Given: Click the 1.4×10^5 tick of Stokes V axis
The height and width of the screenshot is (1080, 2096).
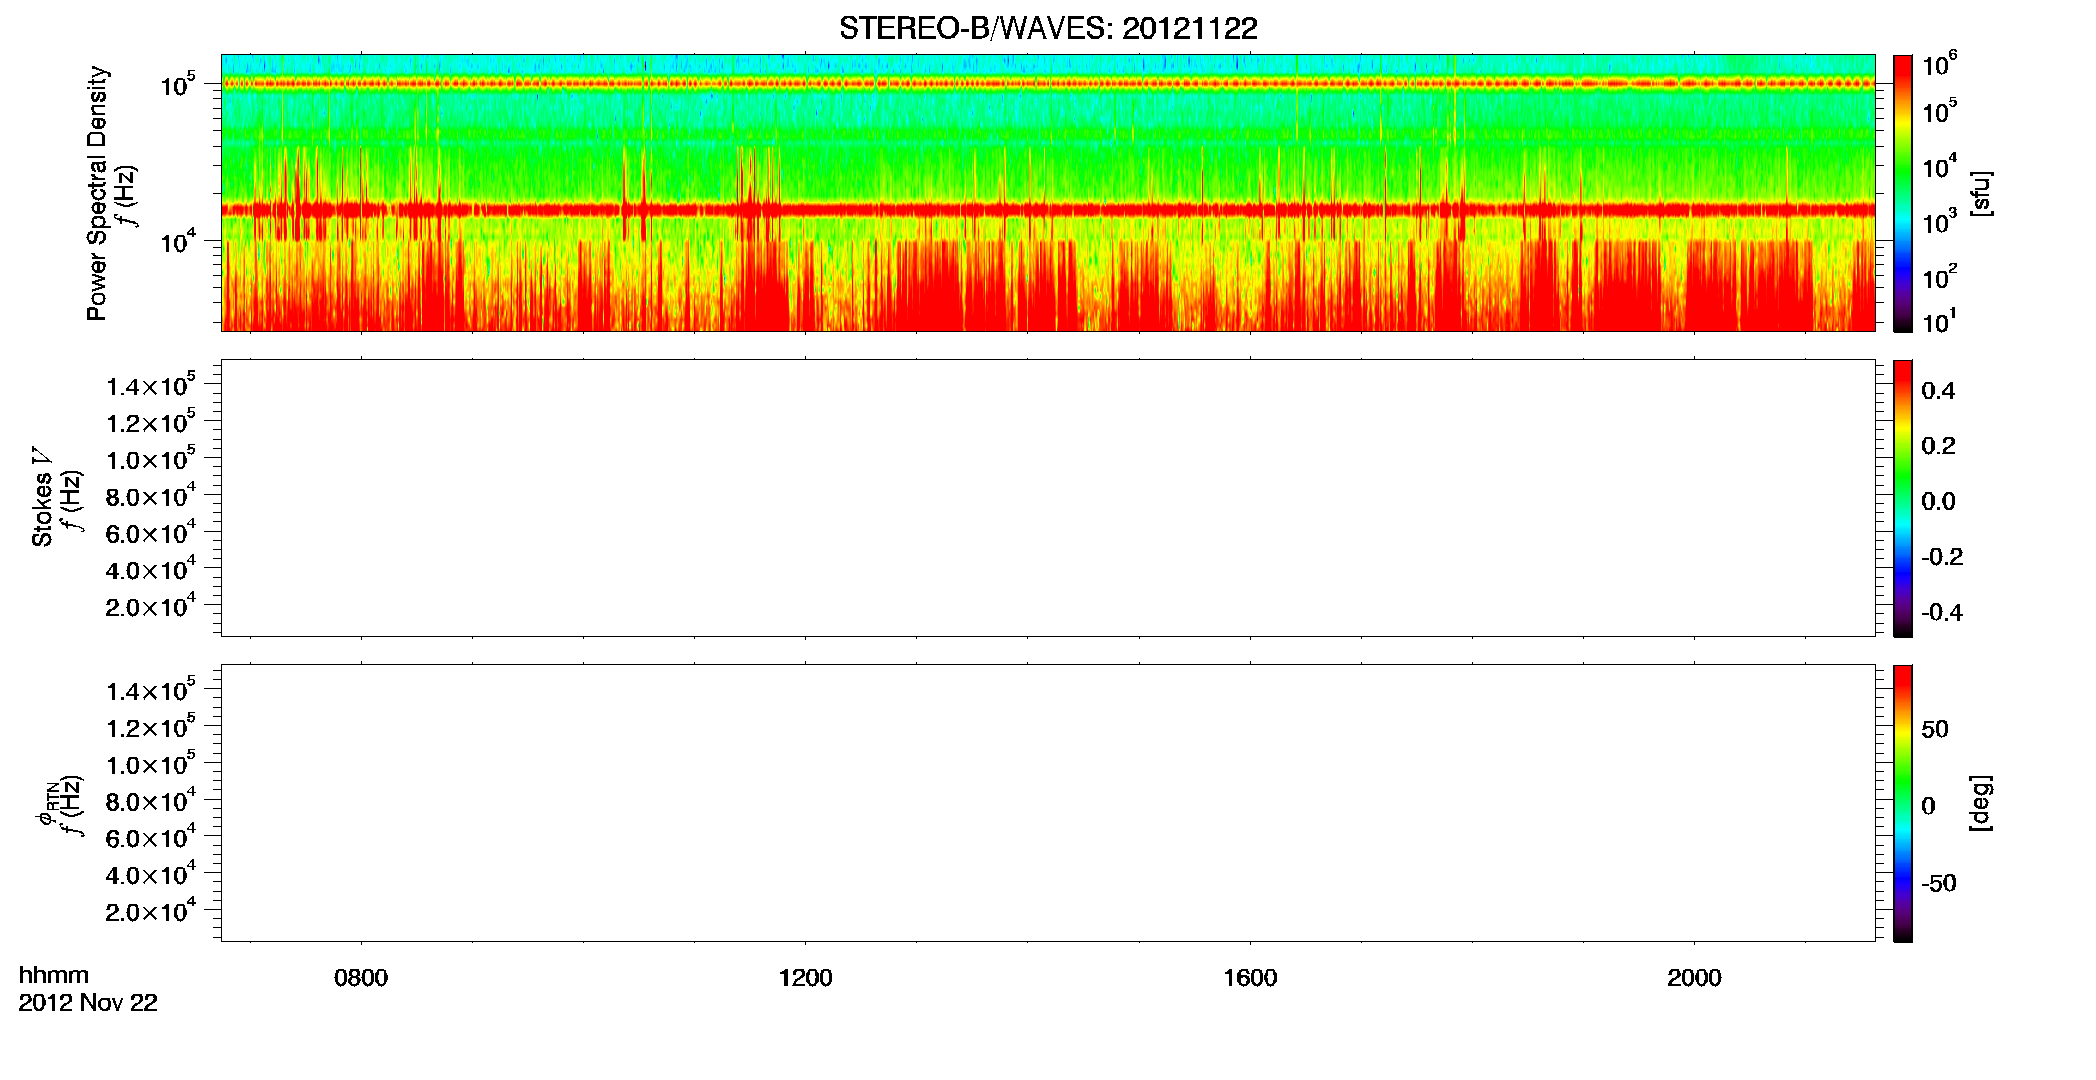Looking at the screenshot, I should coord(150,386).
